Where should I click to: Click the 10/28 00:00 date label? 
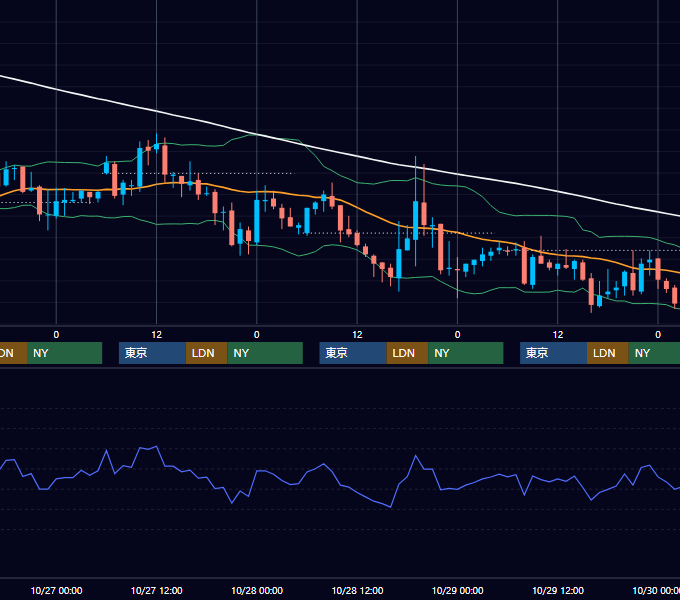point(257,590)
